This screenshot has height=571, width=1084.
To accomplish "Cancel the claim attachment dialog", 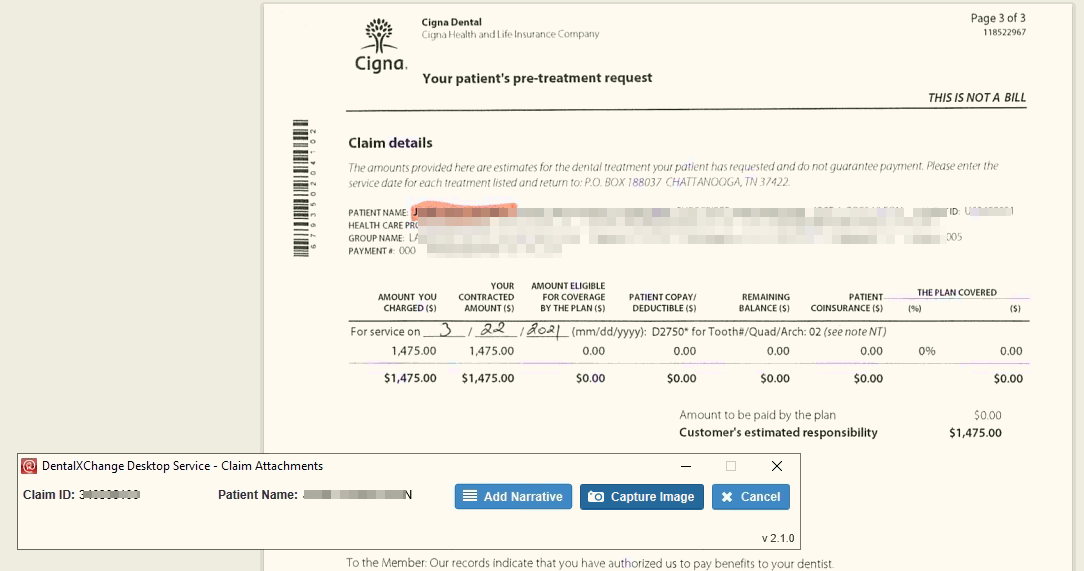I will click(751, 496).
